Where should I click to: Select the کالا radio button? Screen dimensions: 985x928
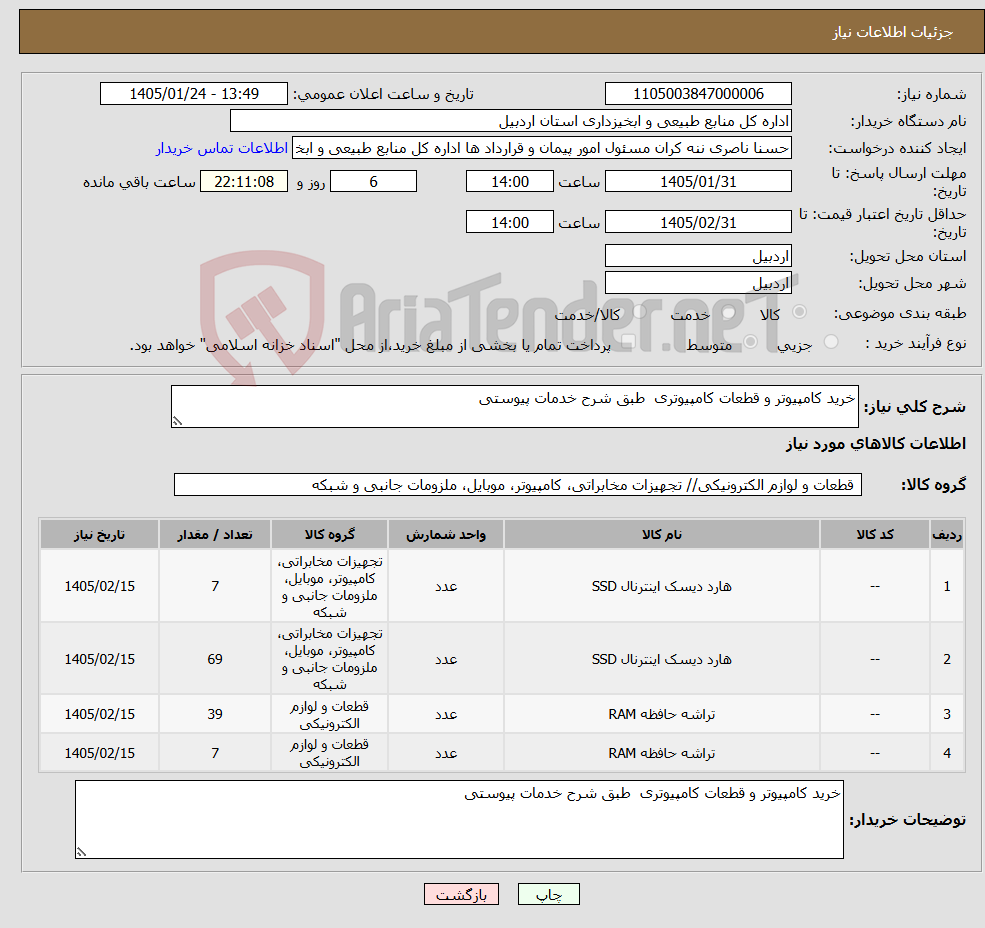(800, 312)
